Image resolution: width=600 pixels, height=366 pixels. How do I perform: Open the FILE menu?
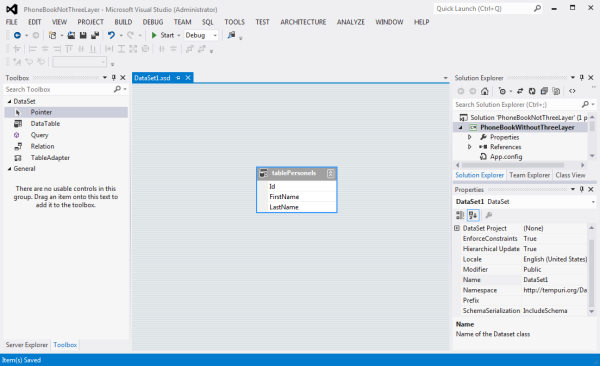(x=11, y=22)
